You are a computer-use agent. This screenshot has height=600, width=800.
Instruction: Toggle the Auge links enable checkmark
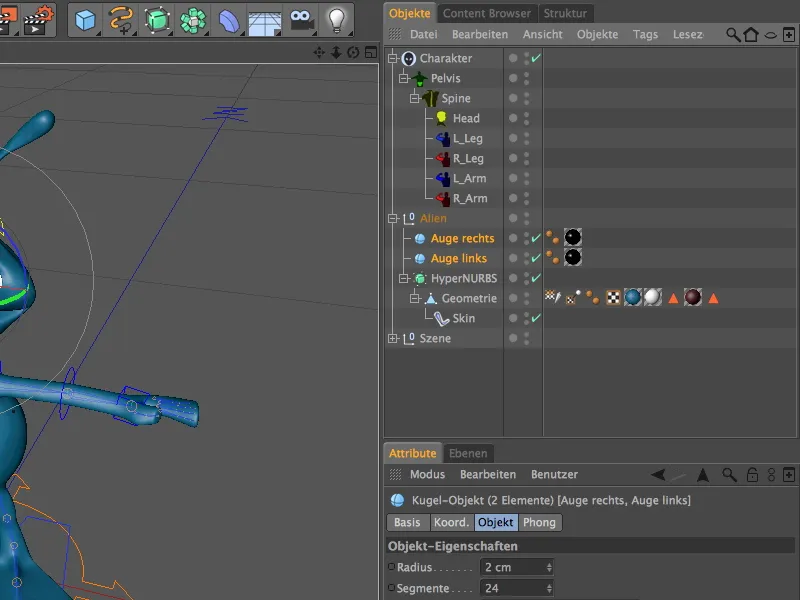[x=536, y=258]
